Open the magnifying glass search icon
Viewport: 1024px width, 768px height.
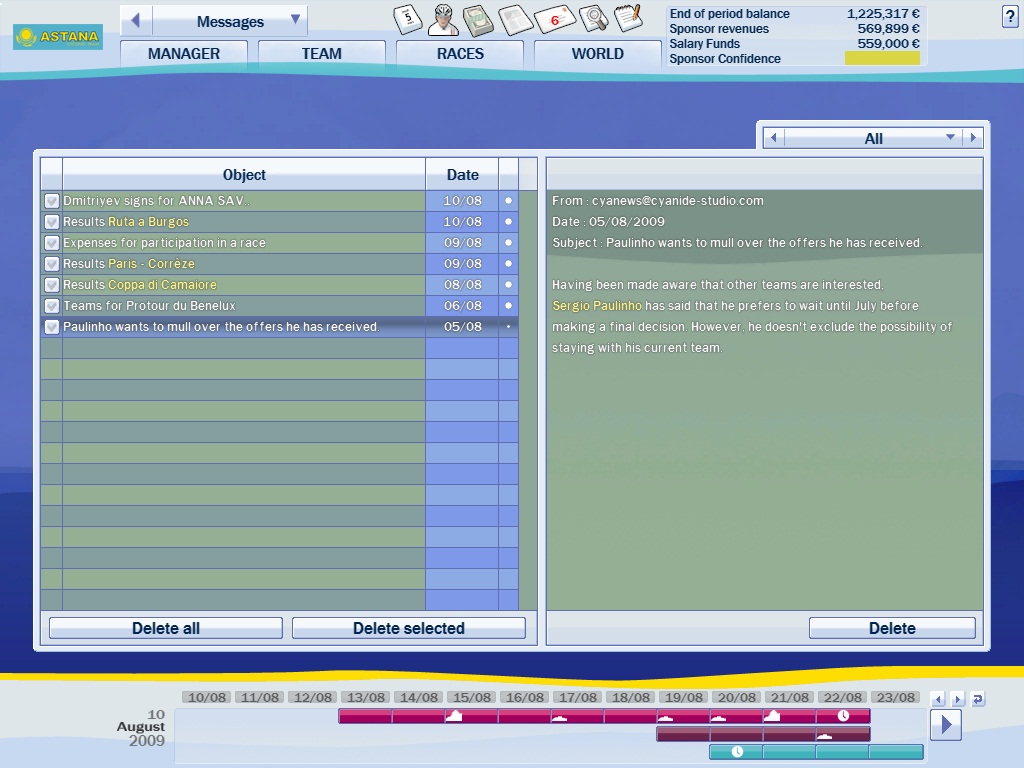(594, 18)
